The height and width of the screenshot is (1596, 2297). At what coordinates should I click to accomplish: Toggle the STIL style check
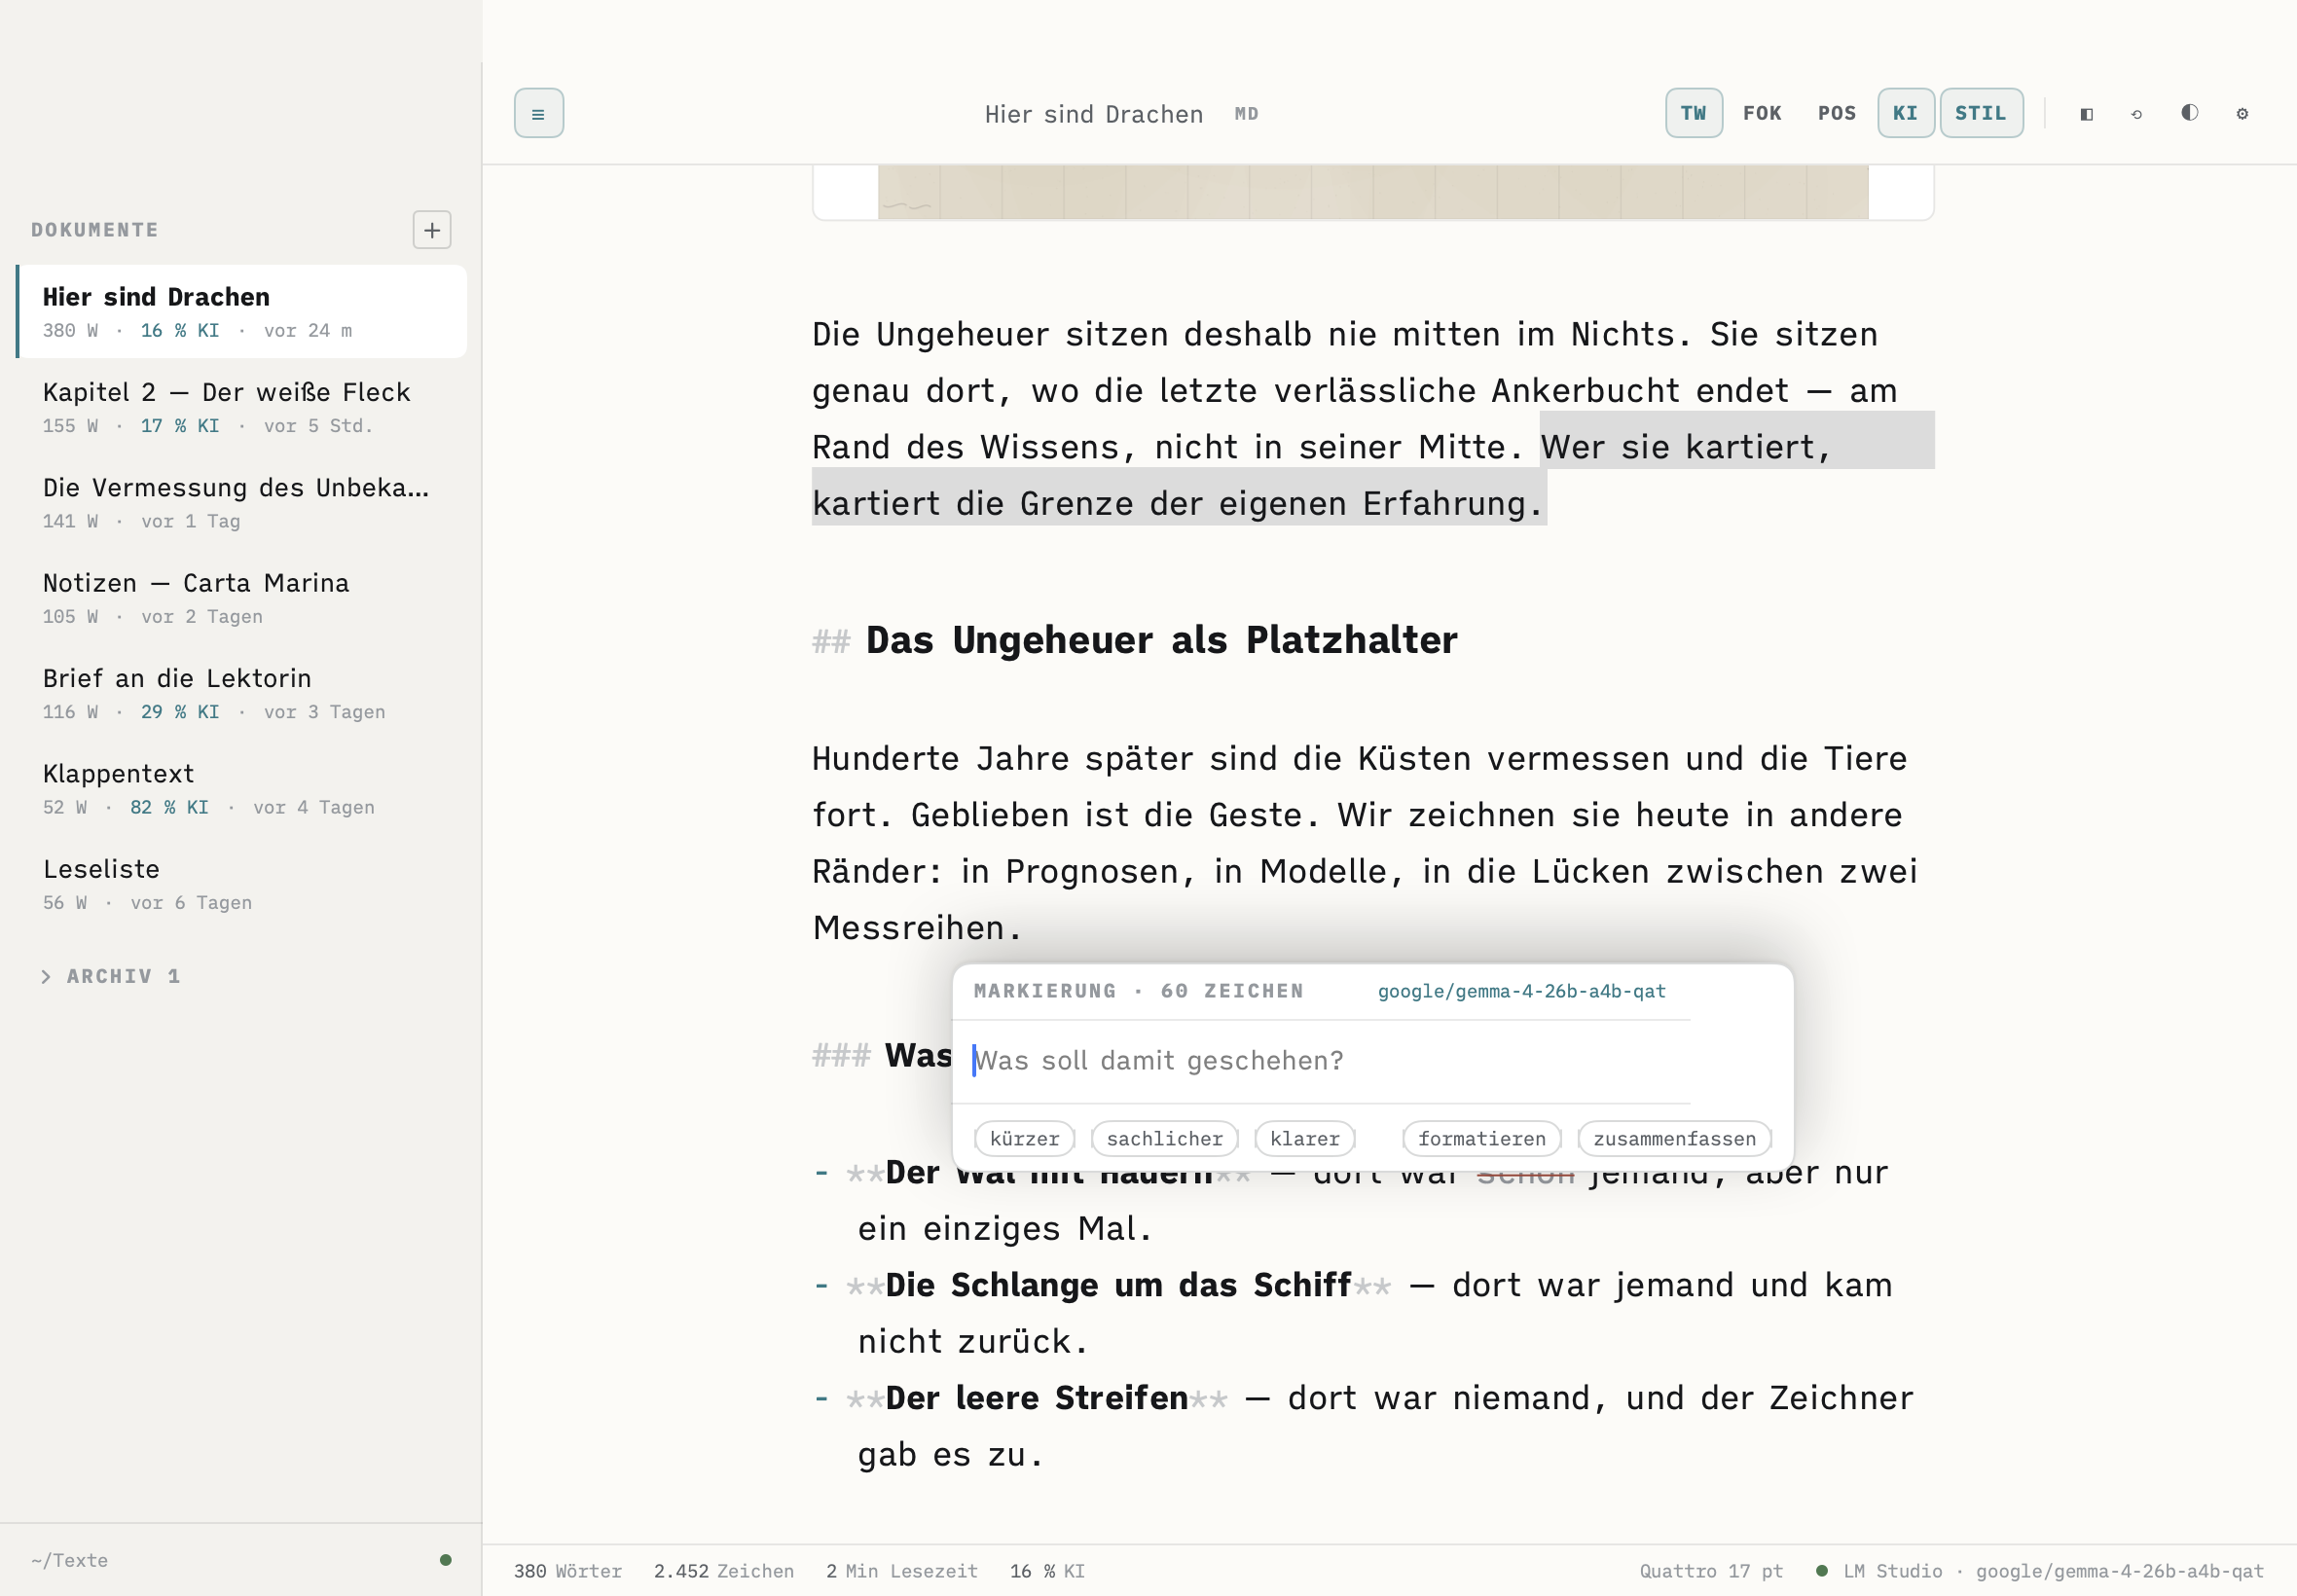click(x=1981, y=113)
